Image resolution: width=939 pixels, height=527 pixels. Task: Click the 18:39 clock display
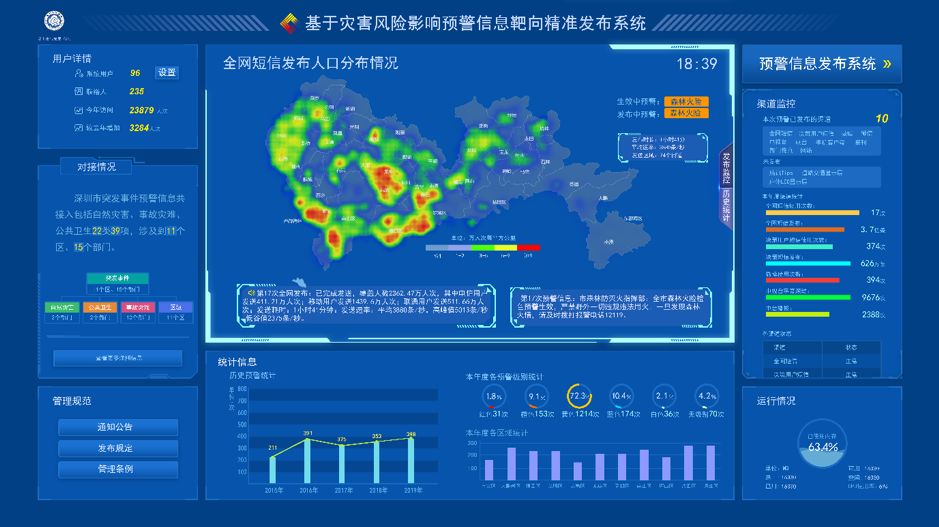coord(696,63)
